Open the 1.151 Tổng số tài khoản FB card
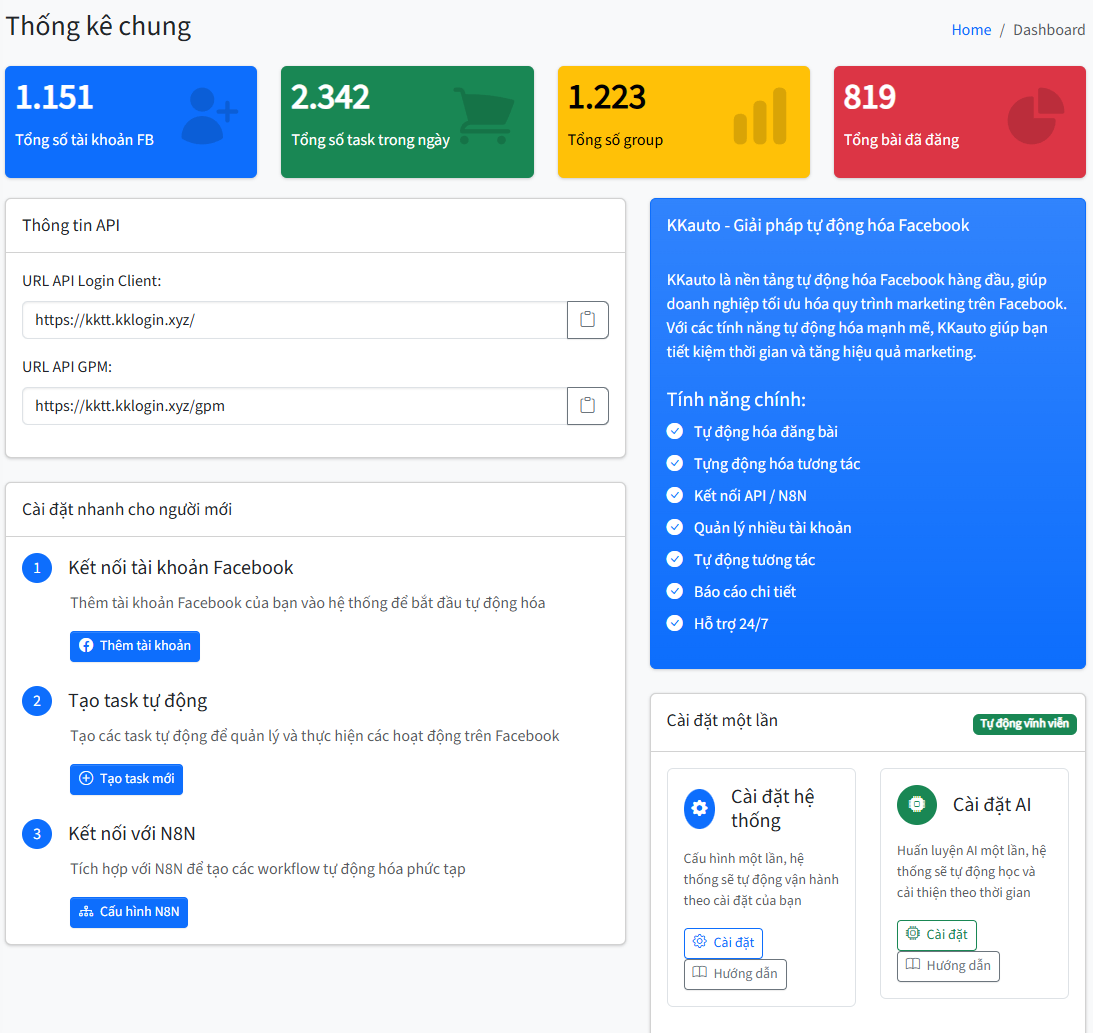Image resolution: width=1093 pixels, height=1033 pixels. [x=131, y=122]
